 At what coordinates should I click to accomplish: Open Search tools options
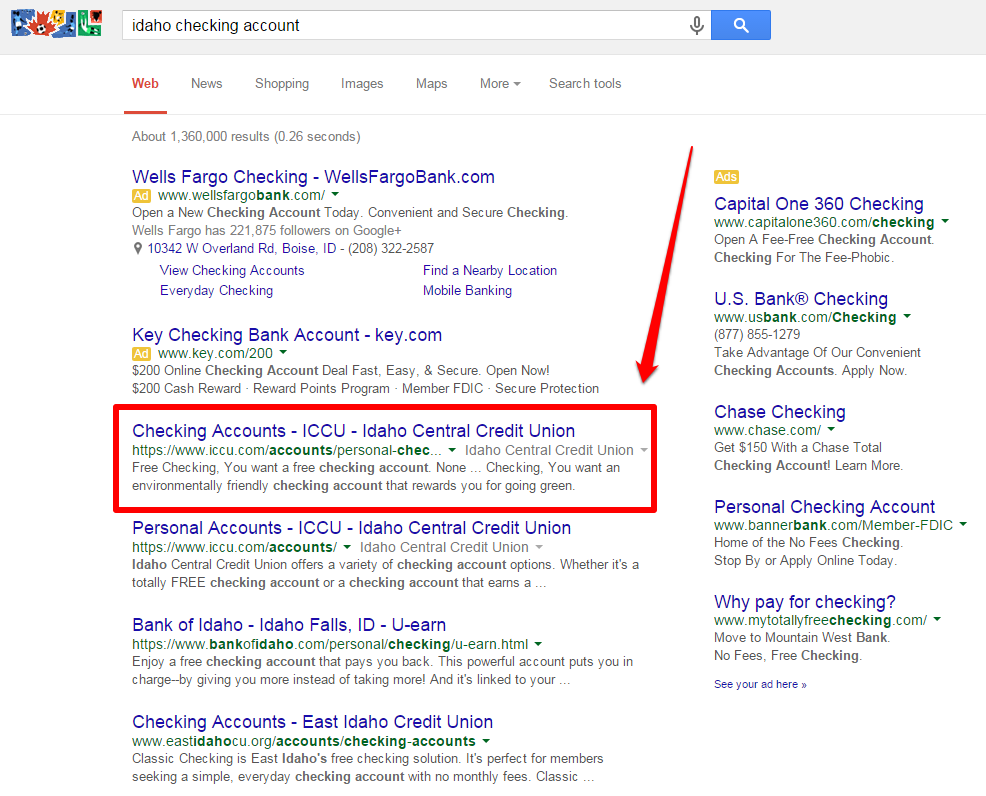click(x=585, y=84)
